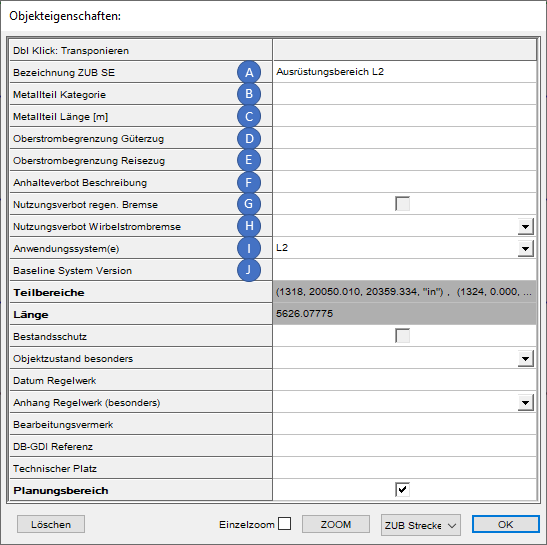Click the Löschen button
Screen dimensions: 547x545
pos(51,524)
